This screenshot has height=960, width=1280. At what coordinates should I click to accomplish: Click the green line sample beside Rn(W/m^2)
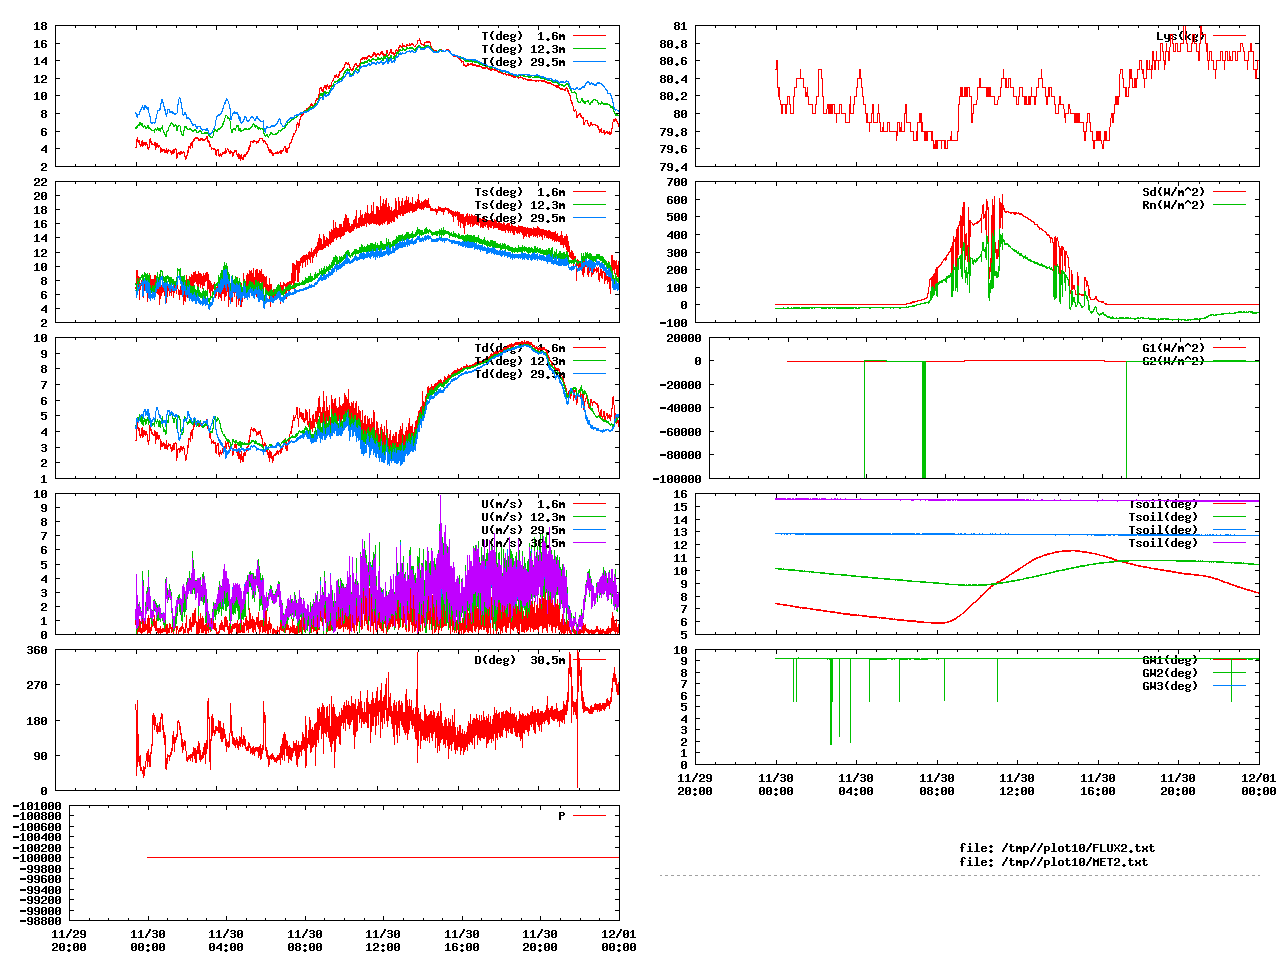[x=1229, y=205]
